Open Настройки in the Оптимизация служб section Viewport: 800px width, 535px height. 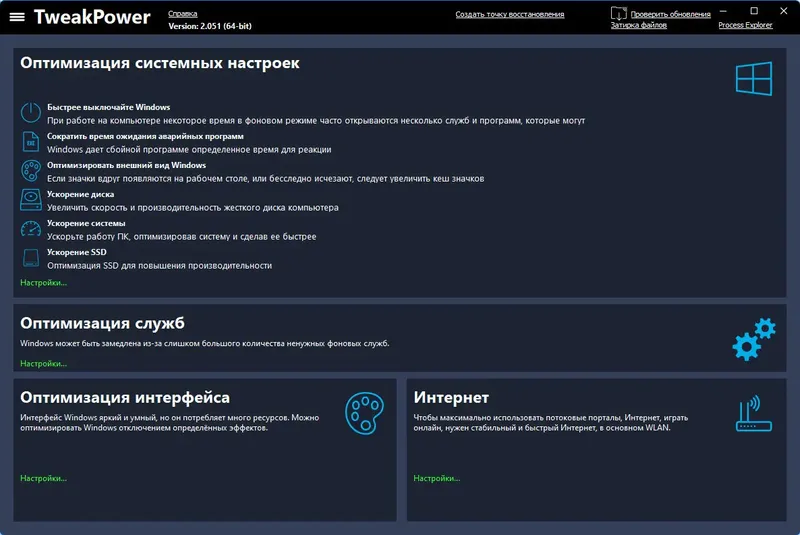(43, 363)
